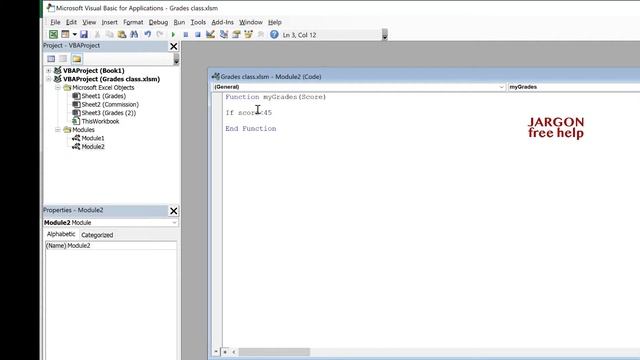Click the Copy toolbar icon
The image size is (640, 360).
tap(109, 35)
